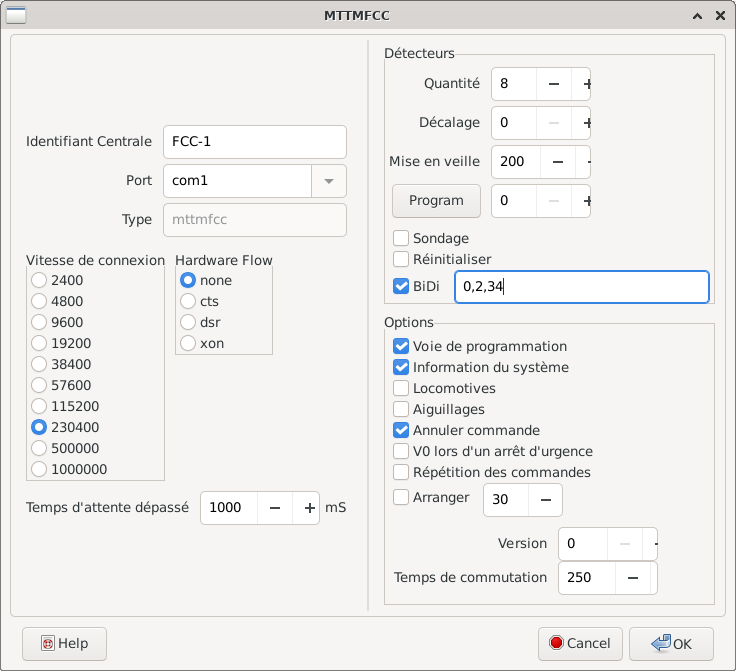Image resolution: width=736 pixels, height=671 pixels.
Task: Open the window menu icon in title bar
Action: coord(15,15)
